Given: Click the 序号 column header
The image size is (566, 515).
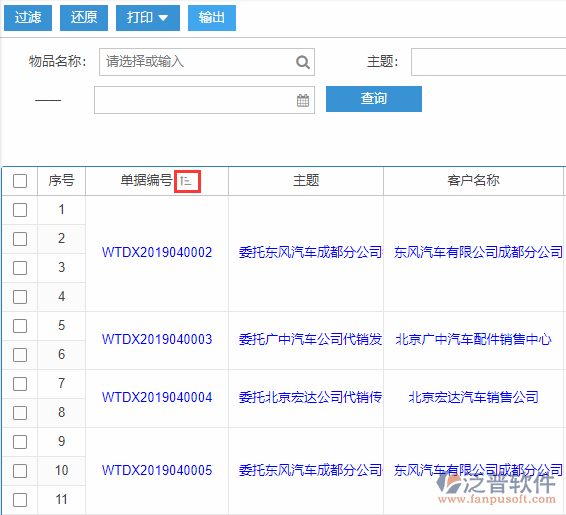Looking at the screenshot, I should [x=61, y=180].
